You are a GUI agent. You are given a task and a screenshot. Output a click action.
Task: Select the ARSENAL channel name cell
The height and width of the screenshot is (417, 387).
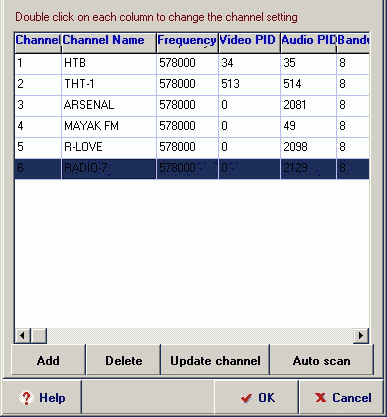109,105
